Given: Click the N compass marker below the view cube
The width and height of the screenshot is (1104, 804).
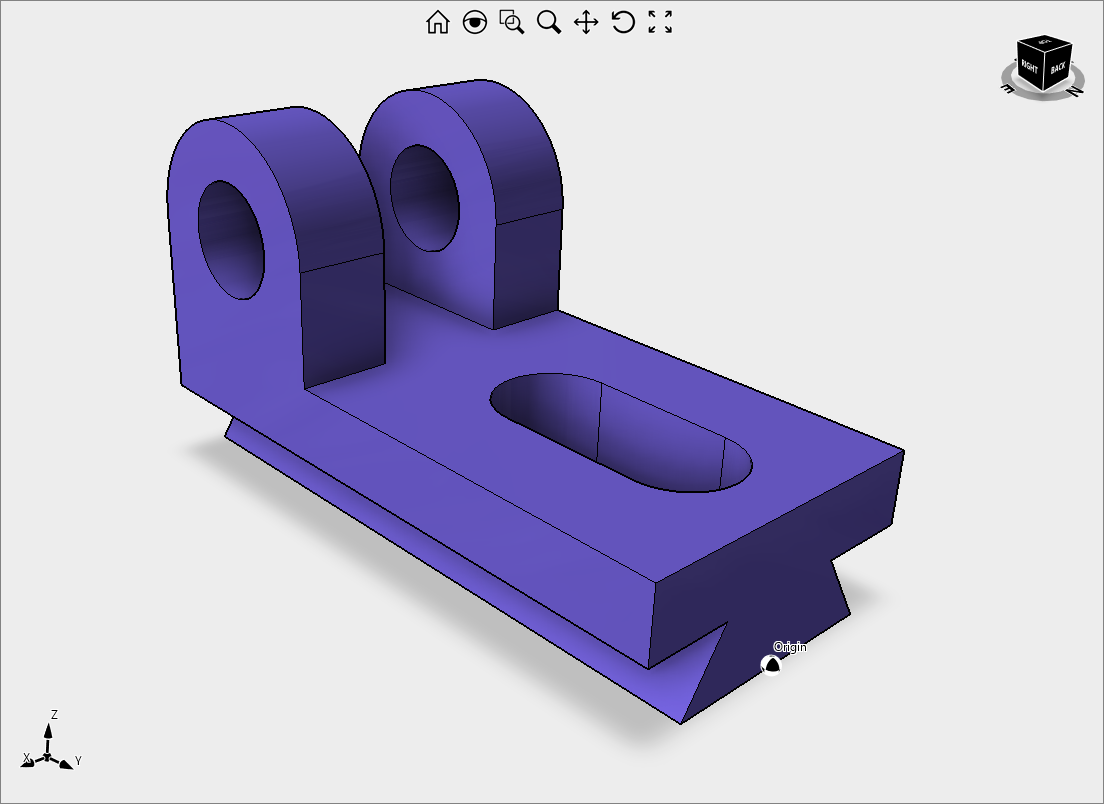Looking at the screenshot, I should 1072,91.
